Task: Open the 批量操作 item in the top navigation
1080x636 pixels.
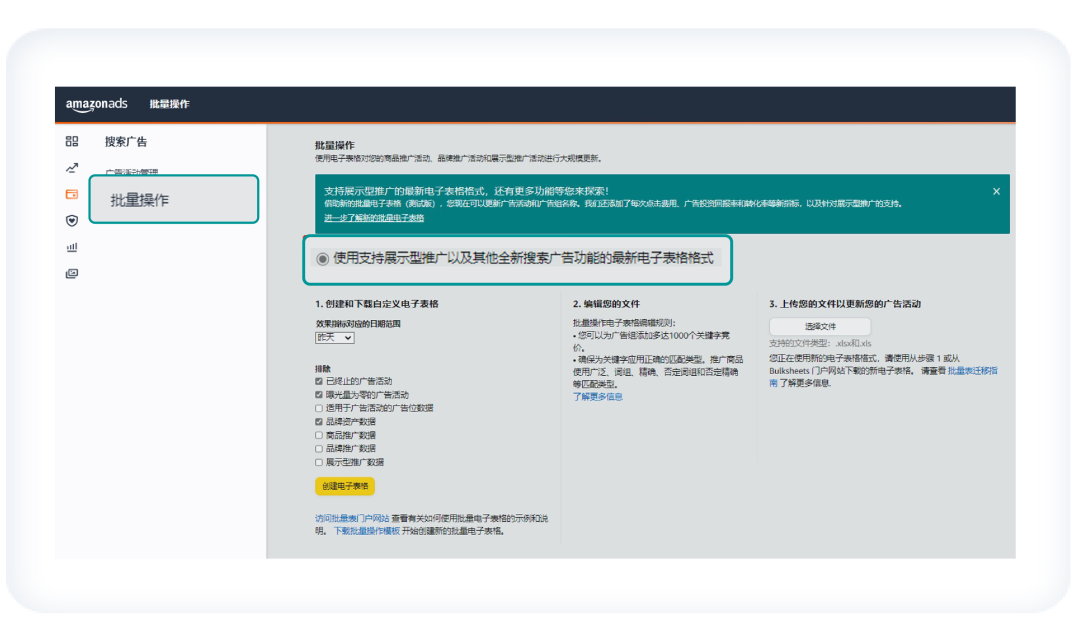Action: pyautogui.click(x=170, y=104)
